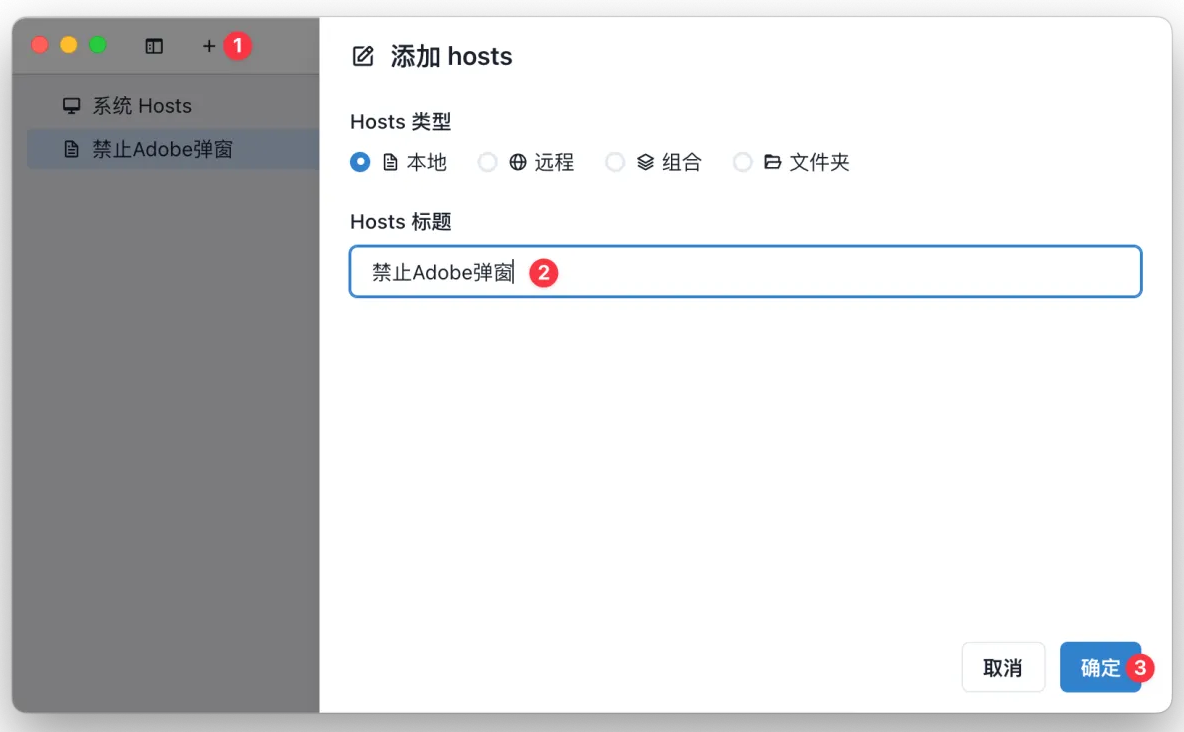Select the 本地 radio button
Image resolution: width=1184 pixels, height=732 pixels.
pos(360,162)
